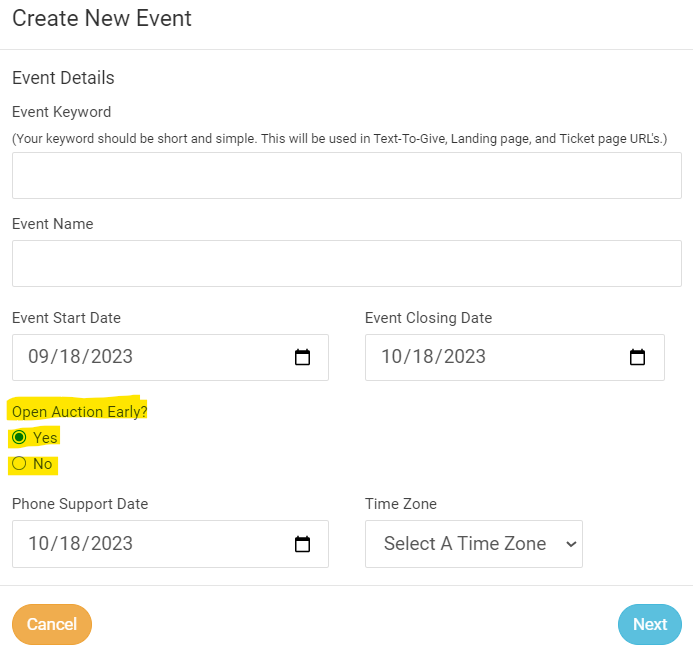Click the Open Auction Early? label
693x655 pixels.
pyautogui.click(x=77, y=411)
